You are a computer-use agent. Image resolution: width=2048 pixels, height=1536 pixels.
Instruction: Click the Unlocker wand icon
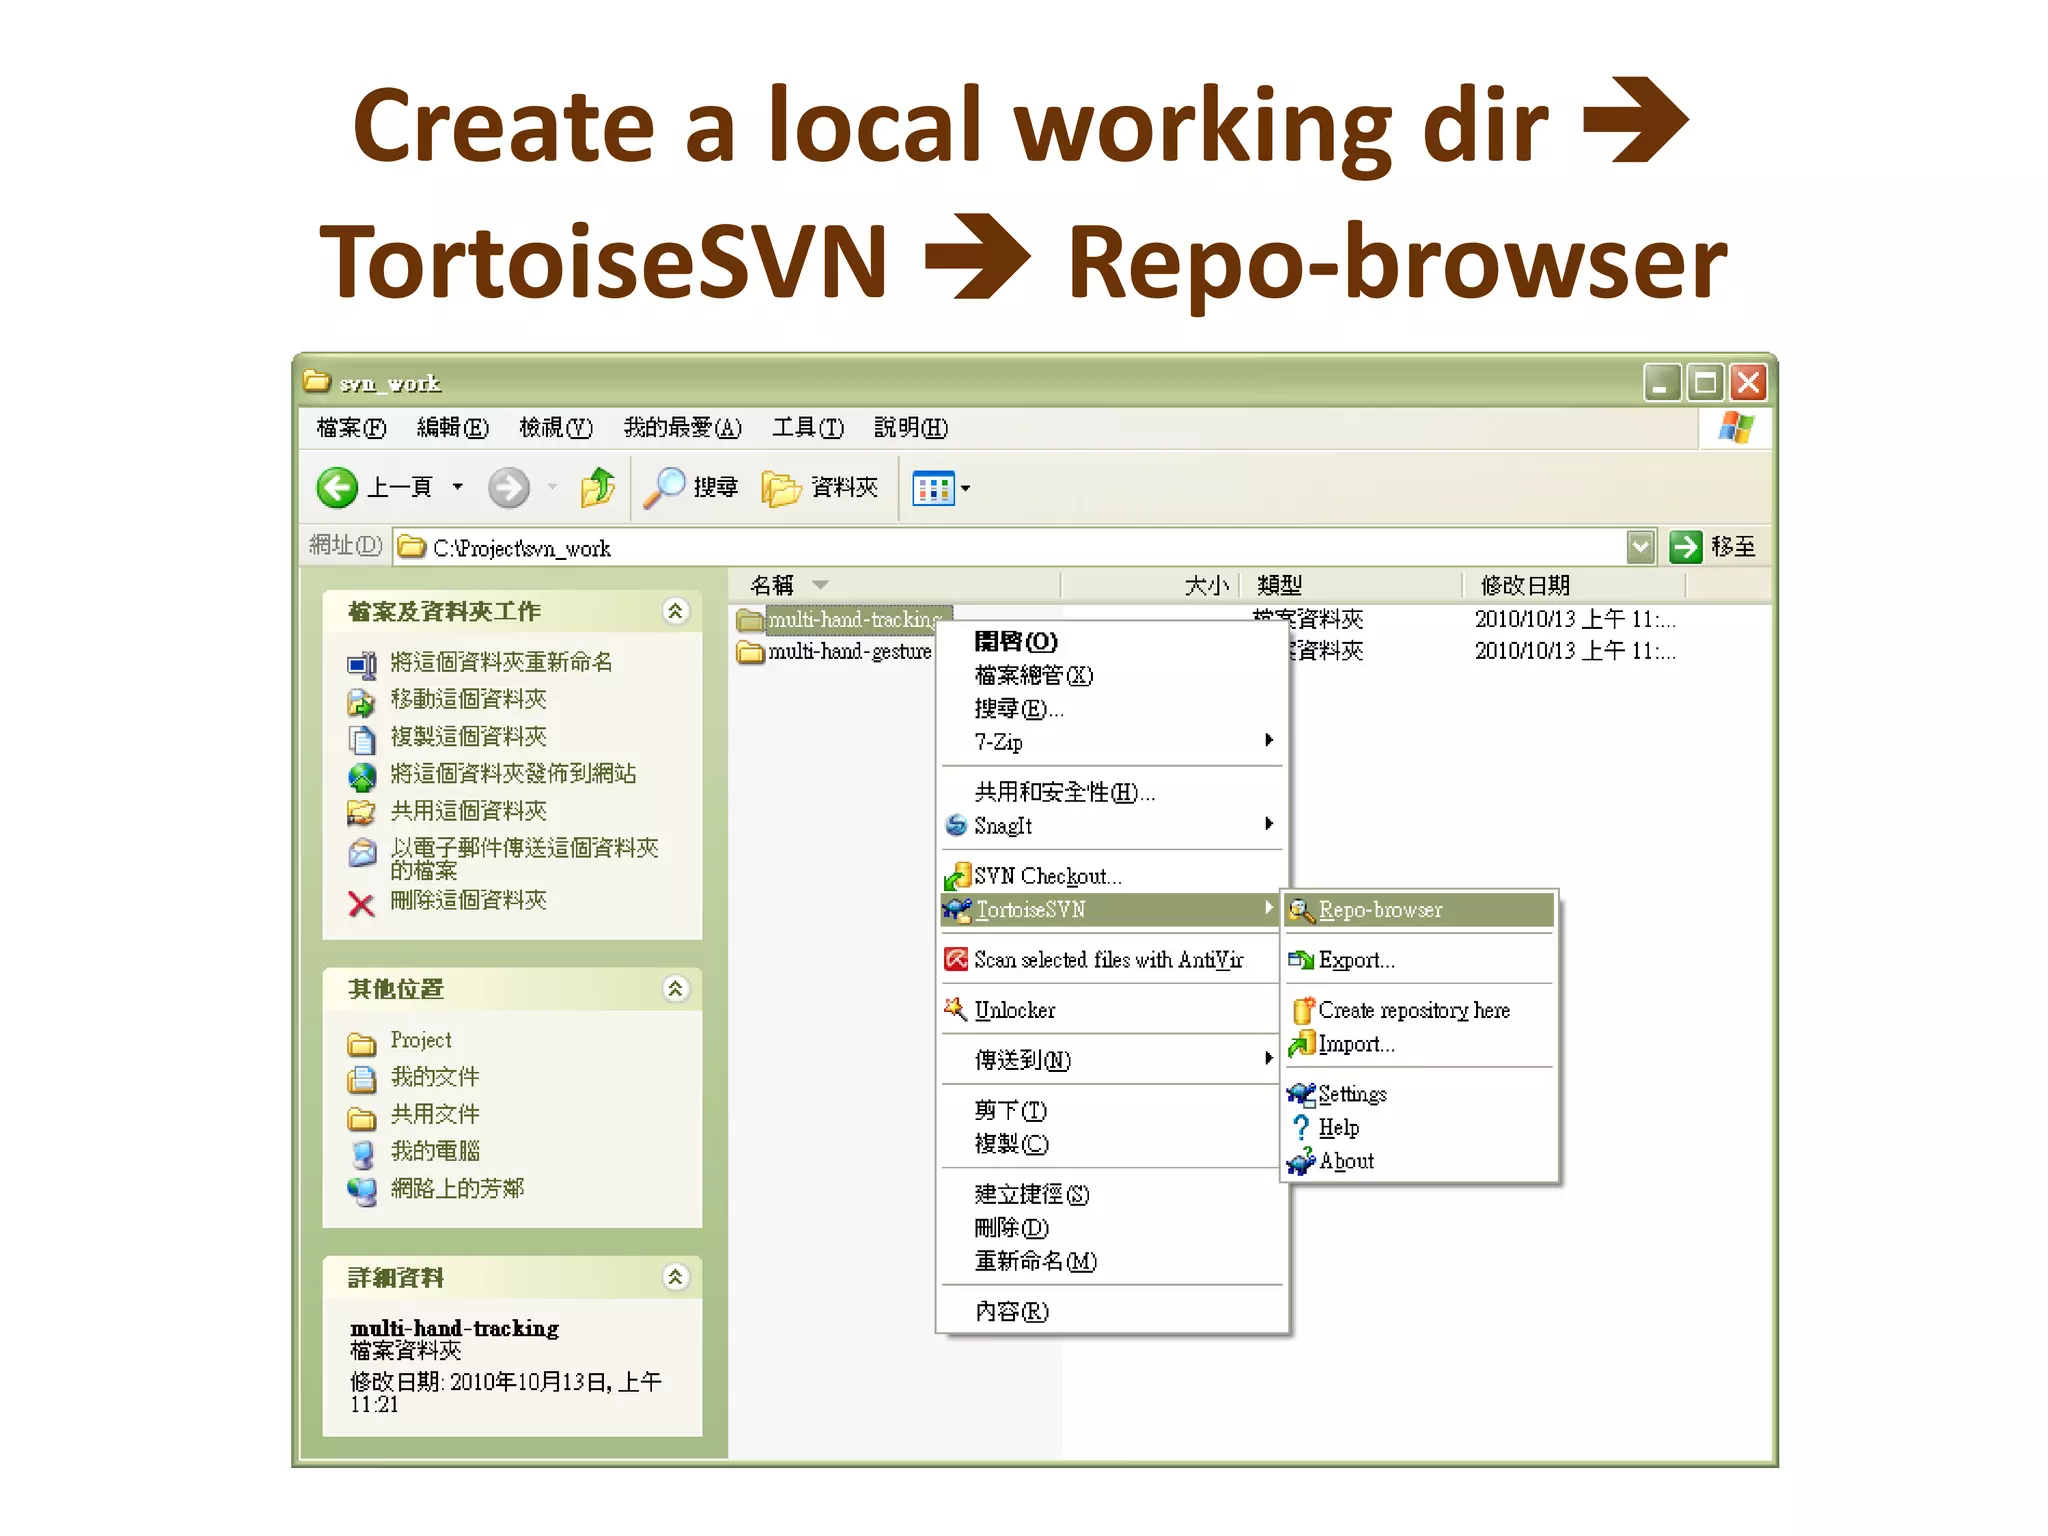click(x=956, y=1008)
